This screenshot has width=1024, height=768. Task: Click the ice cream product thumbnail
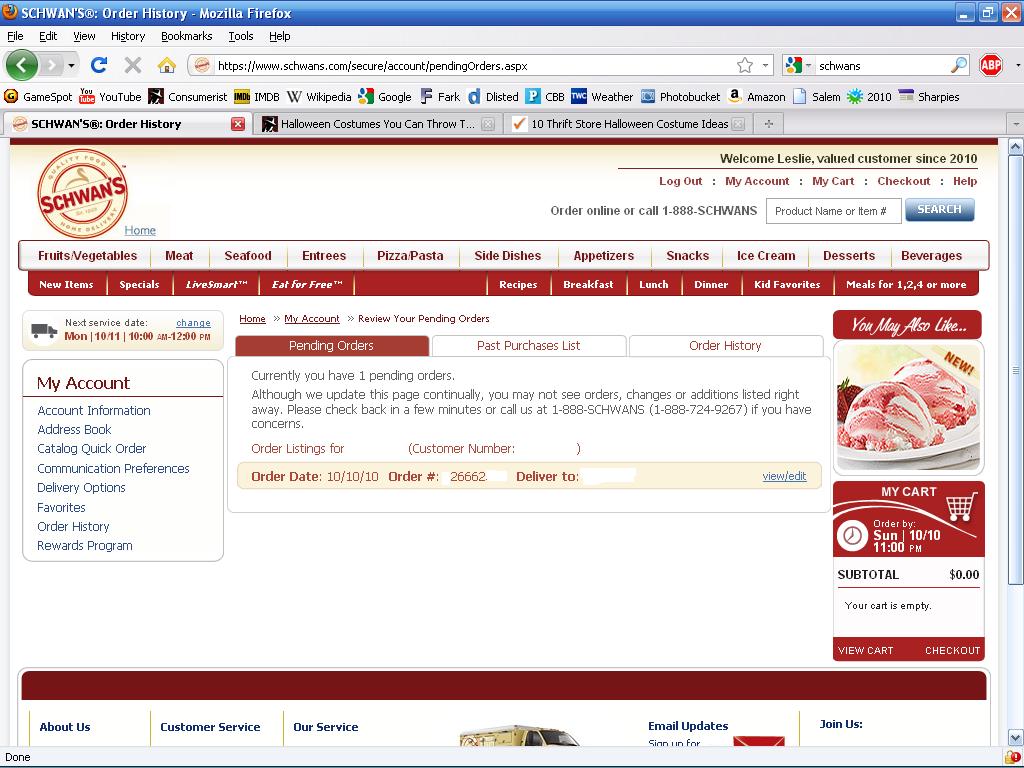908,407
